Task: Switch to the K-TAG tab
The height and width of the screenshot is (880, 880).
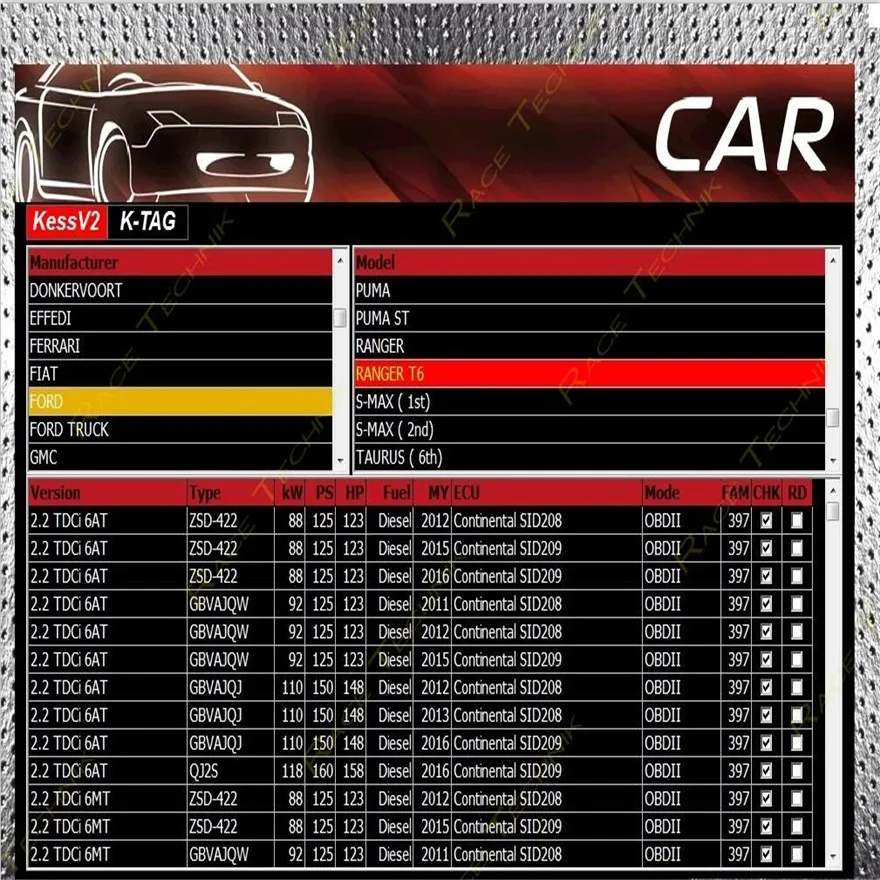Action: point(147,222)
